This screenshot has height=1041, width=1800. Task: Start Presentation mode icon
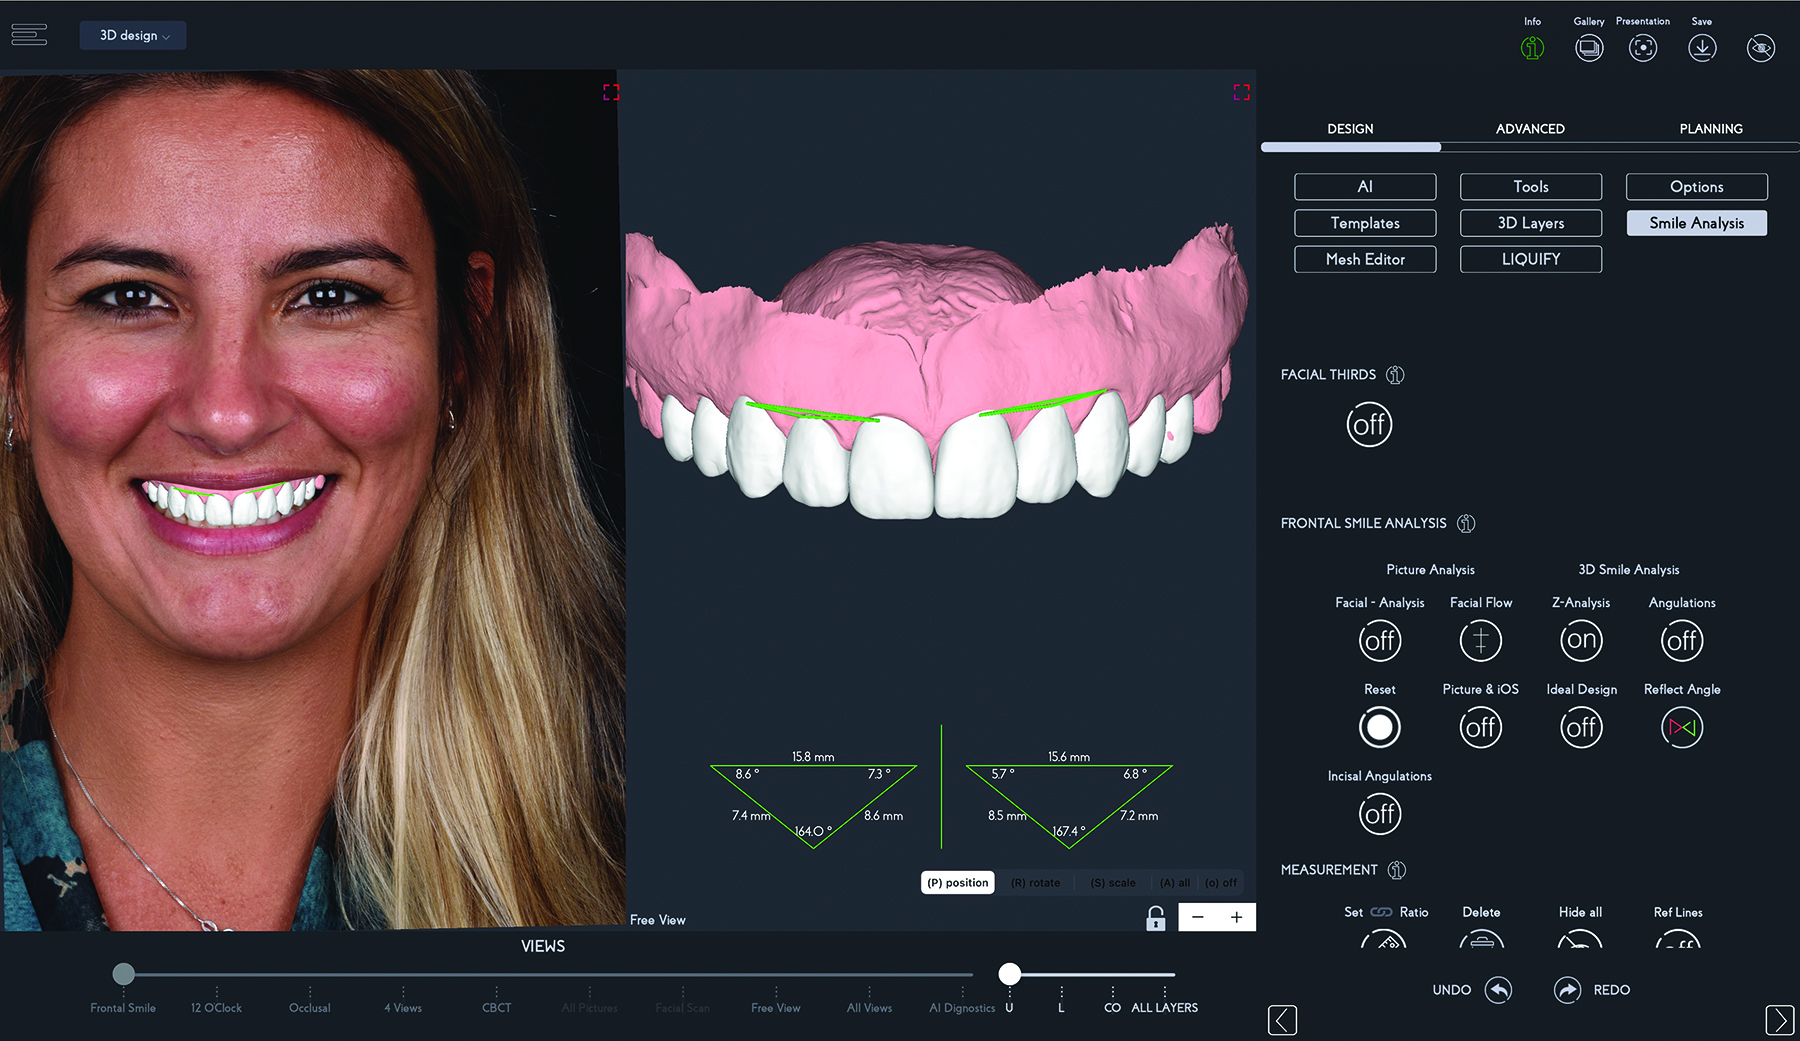click(x=1643, y=48)
